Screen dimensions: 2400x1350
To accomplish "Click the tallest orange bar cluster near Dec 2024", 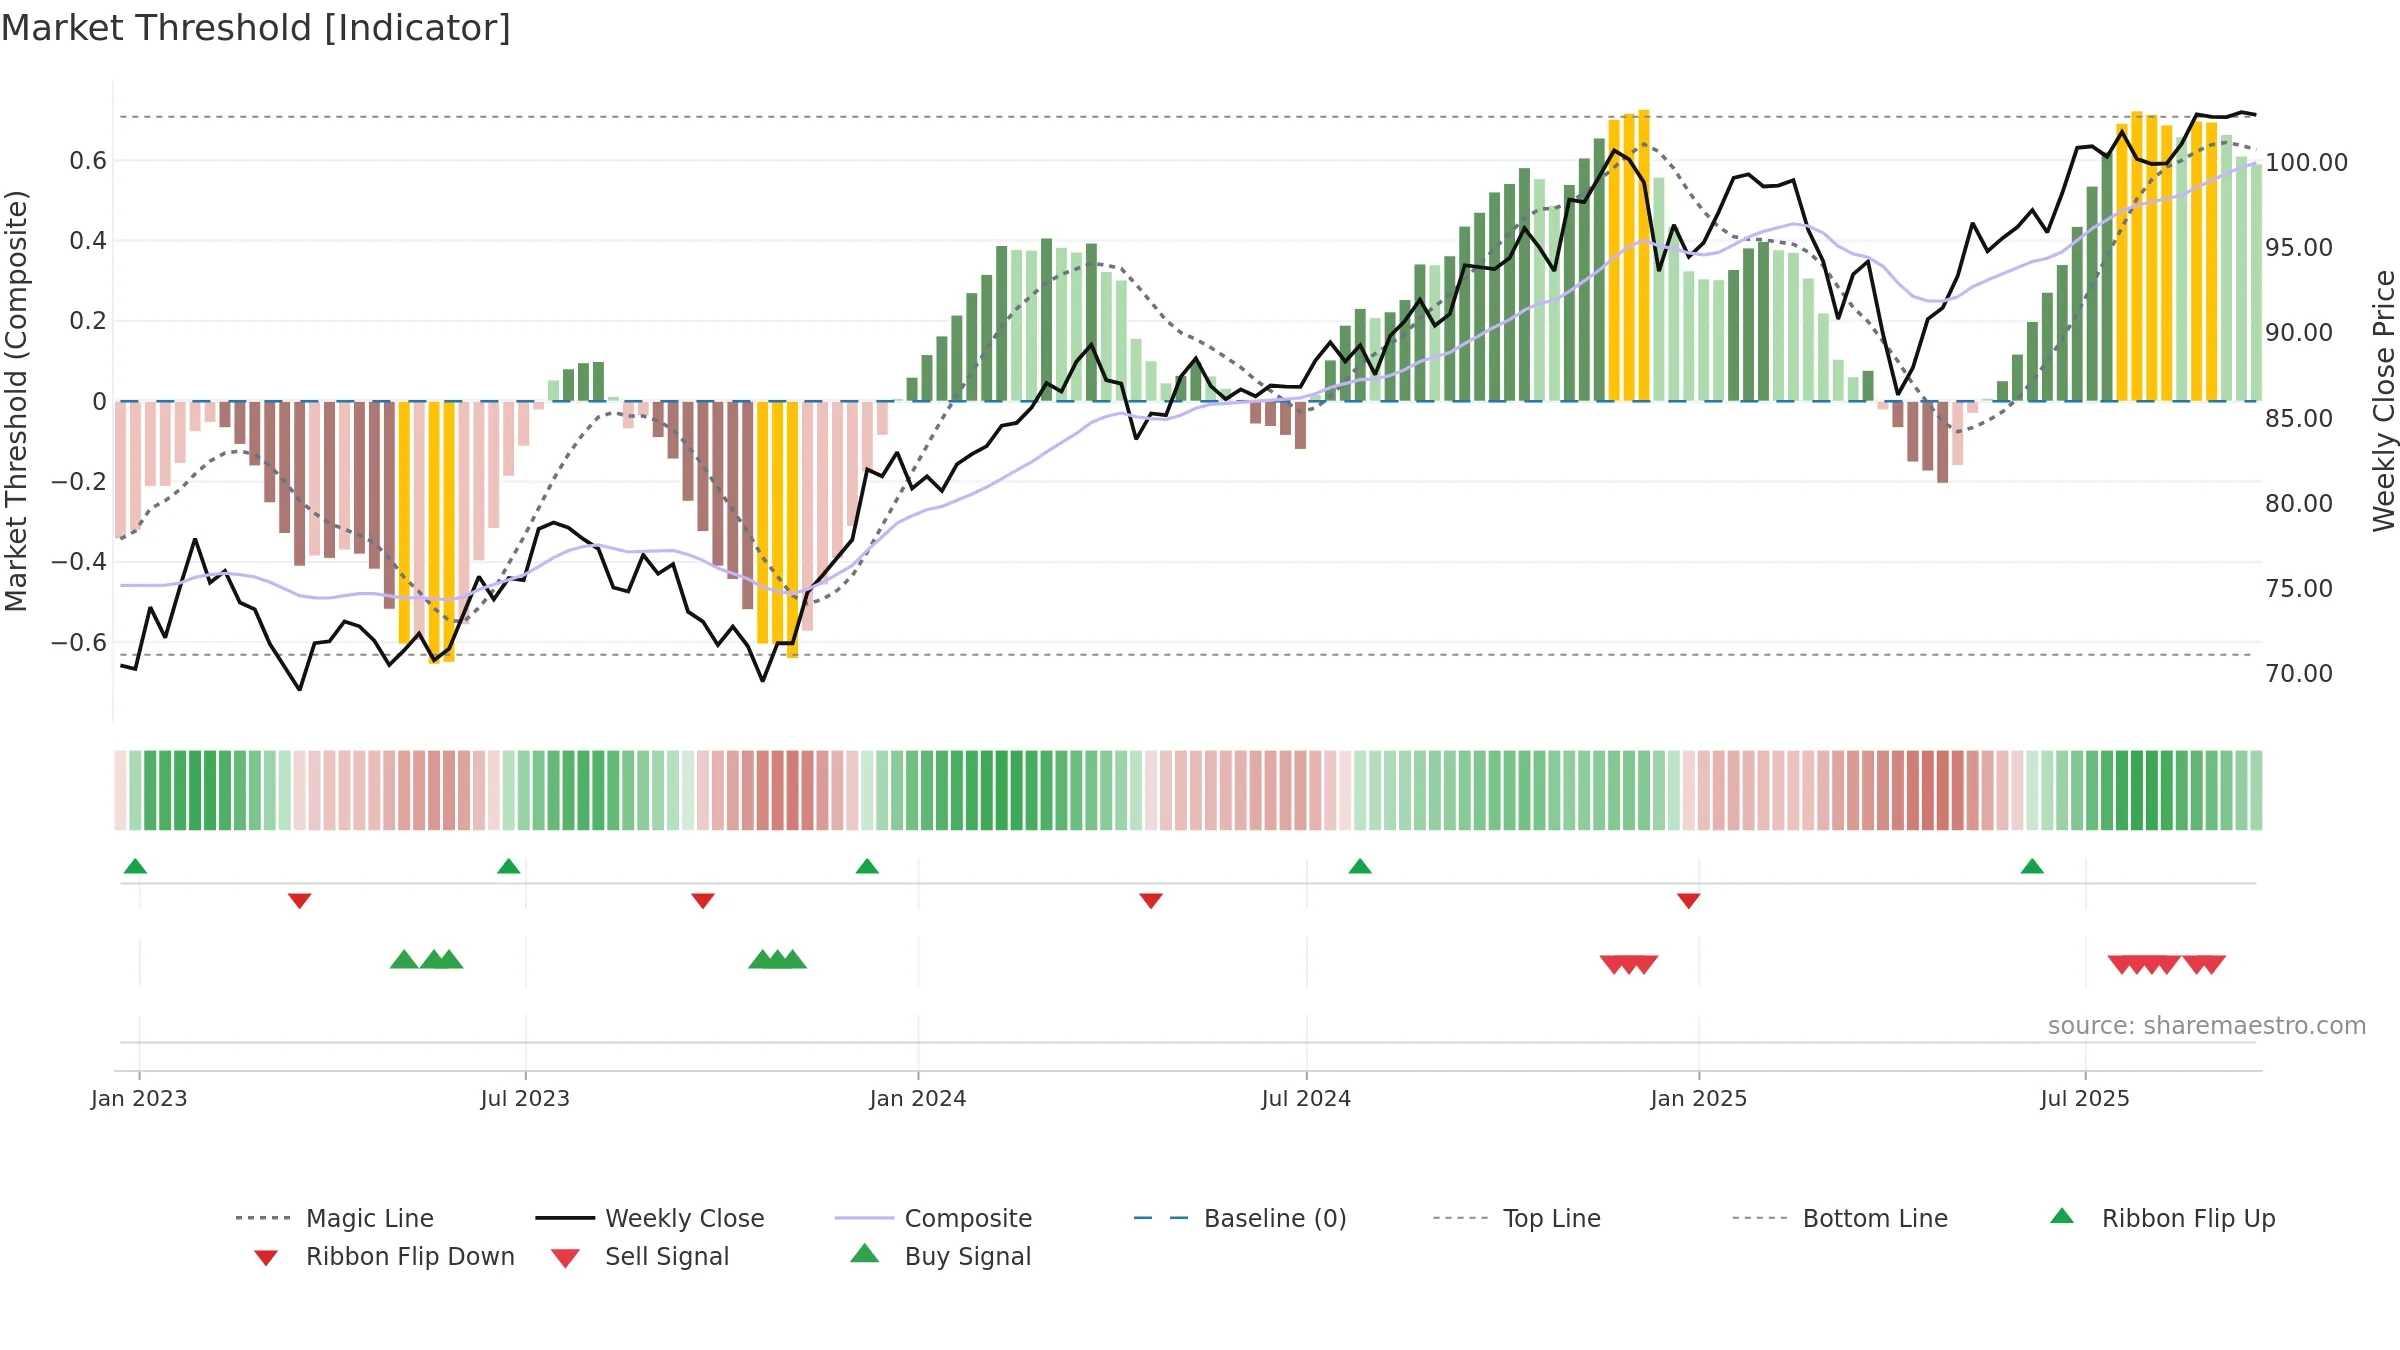I will tap(1629, 255).
